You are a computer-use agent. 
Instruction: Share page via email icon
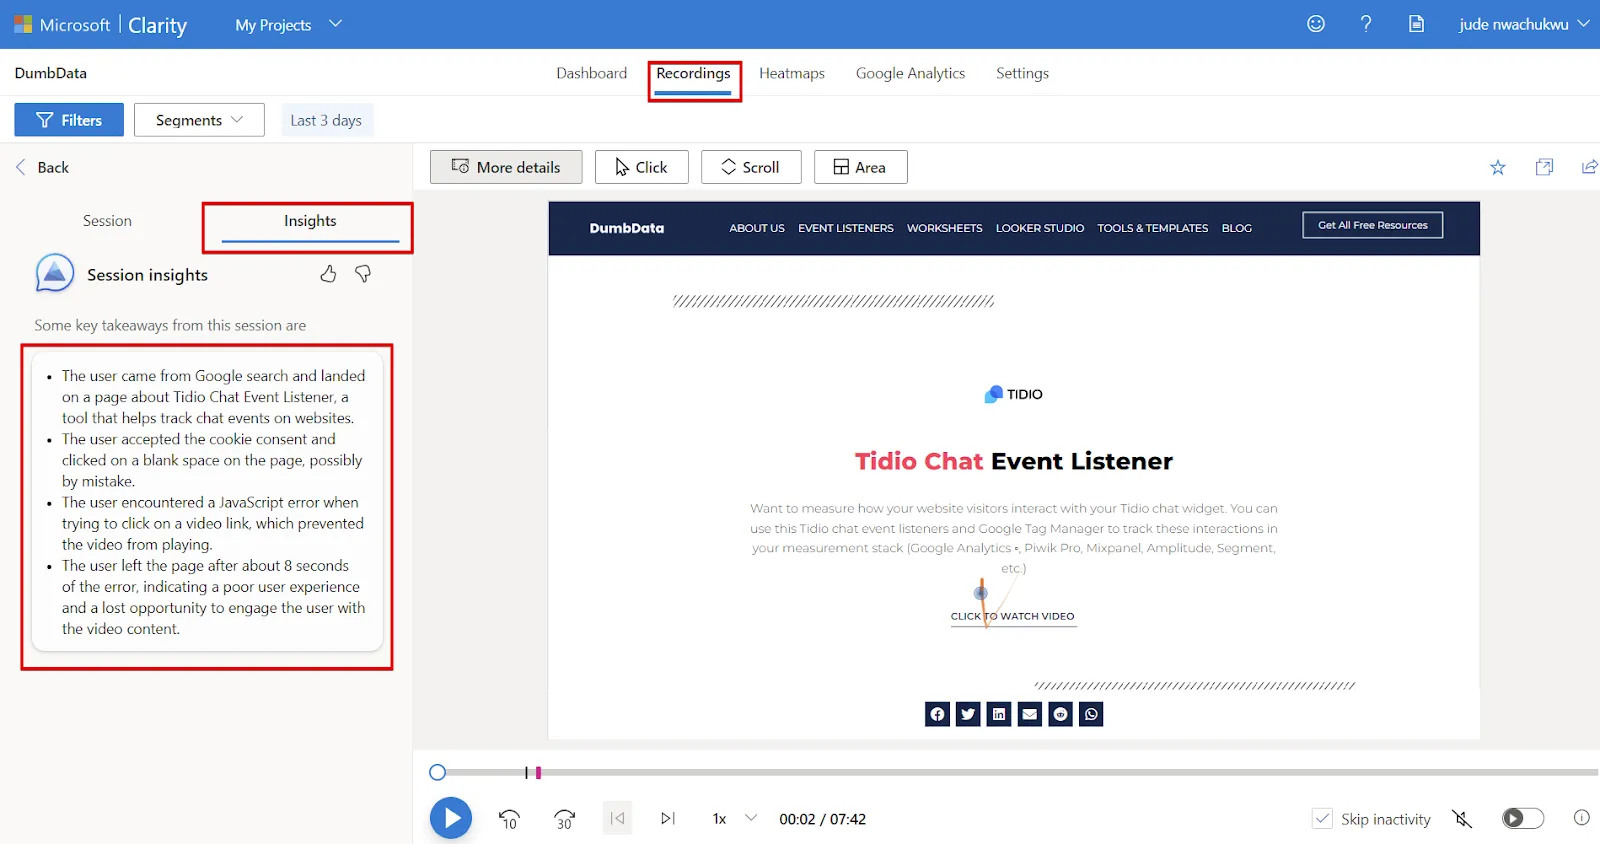[1030, 714]
